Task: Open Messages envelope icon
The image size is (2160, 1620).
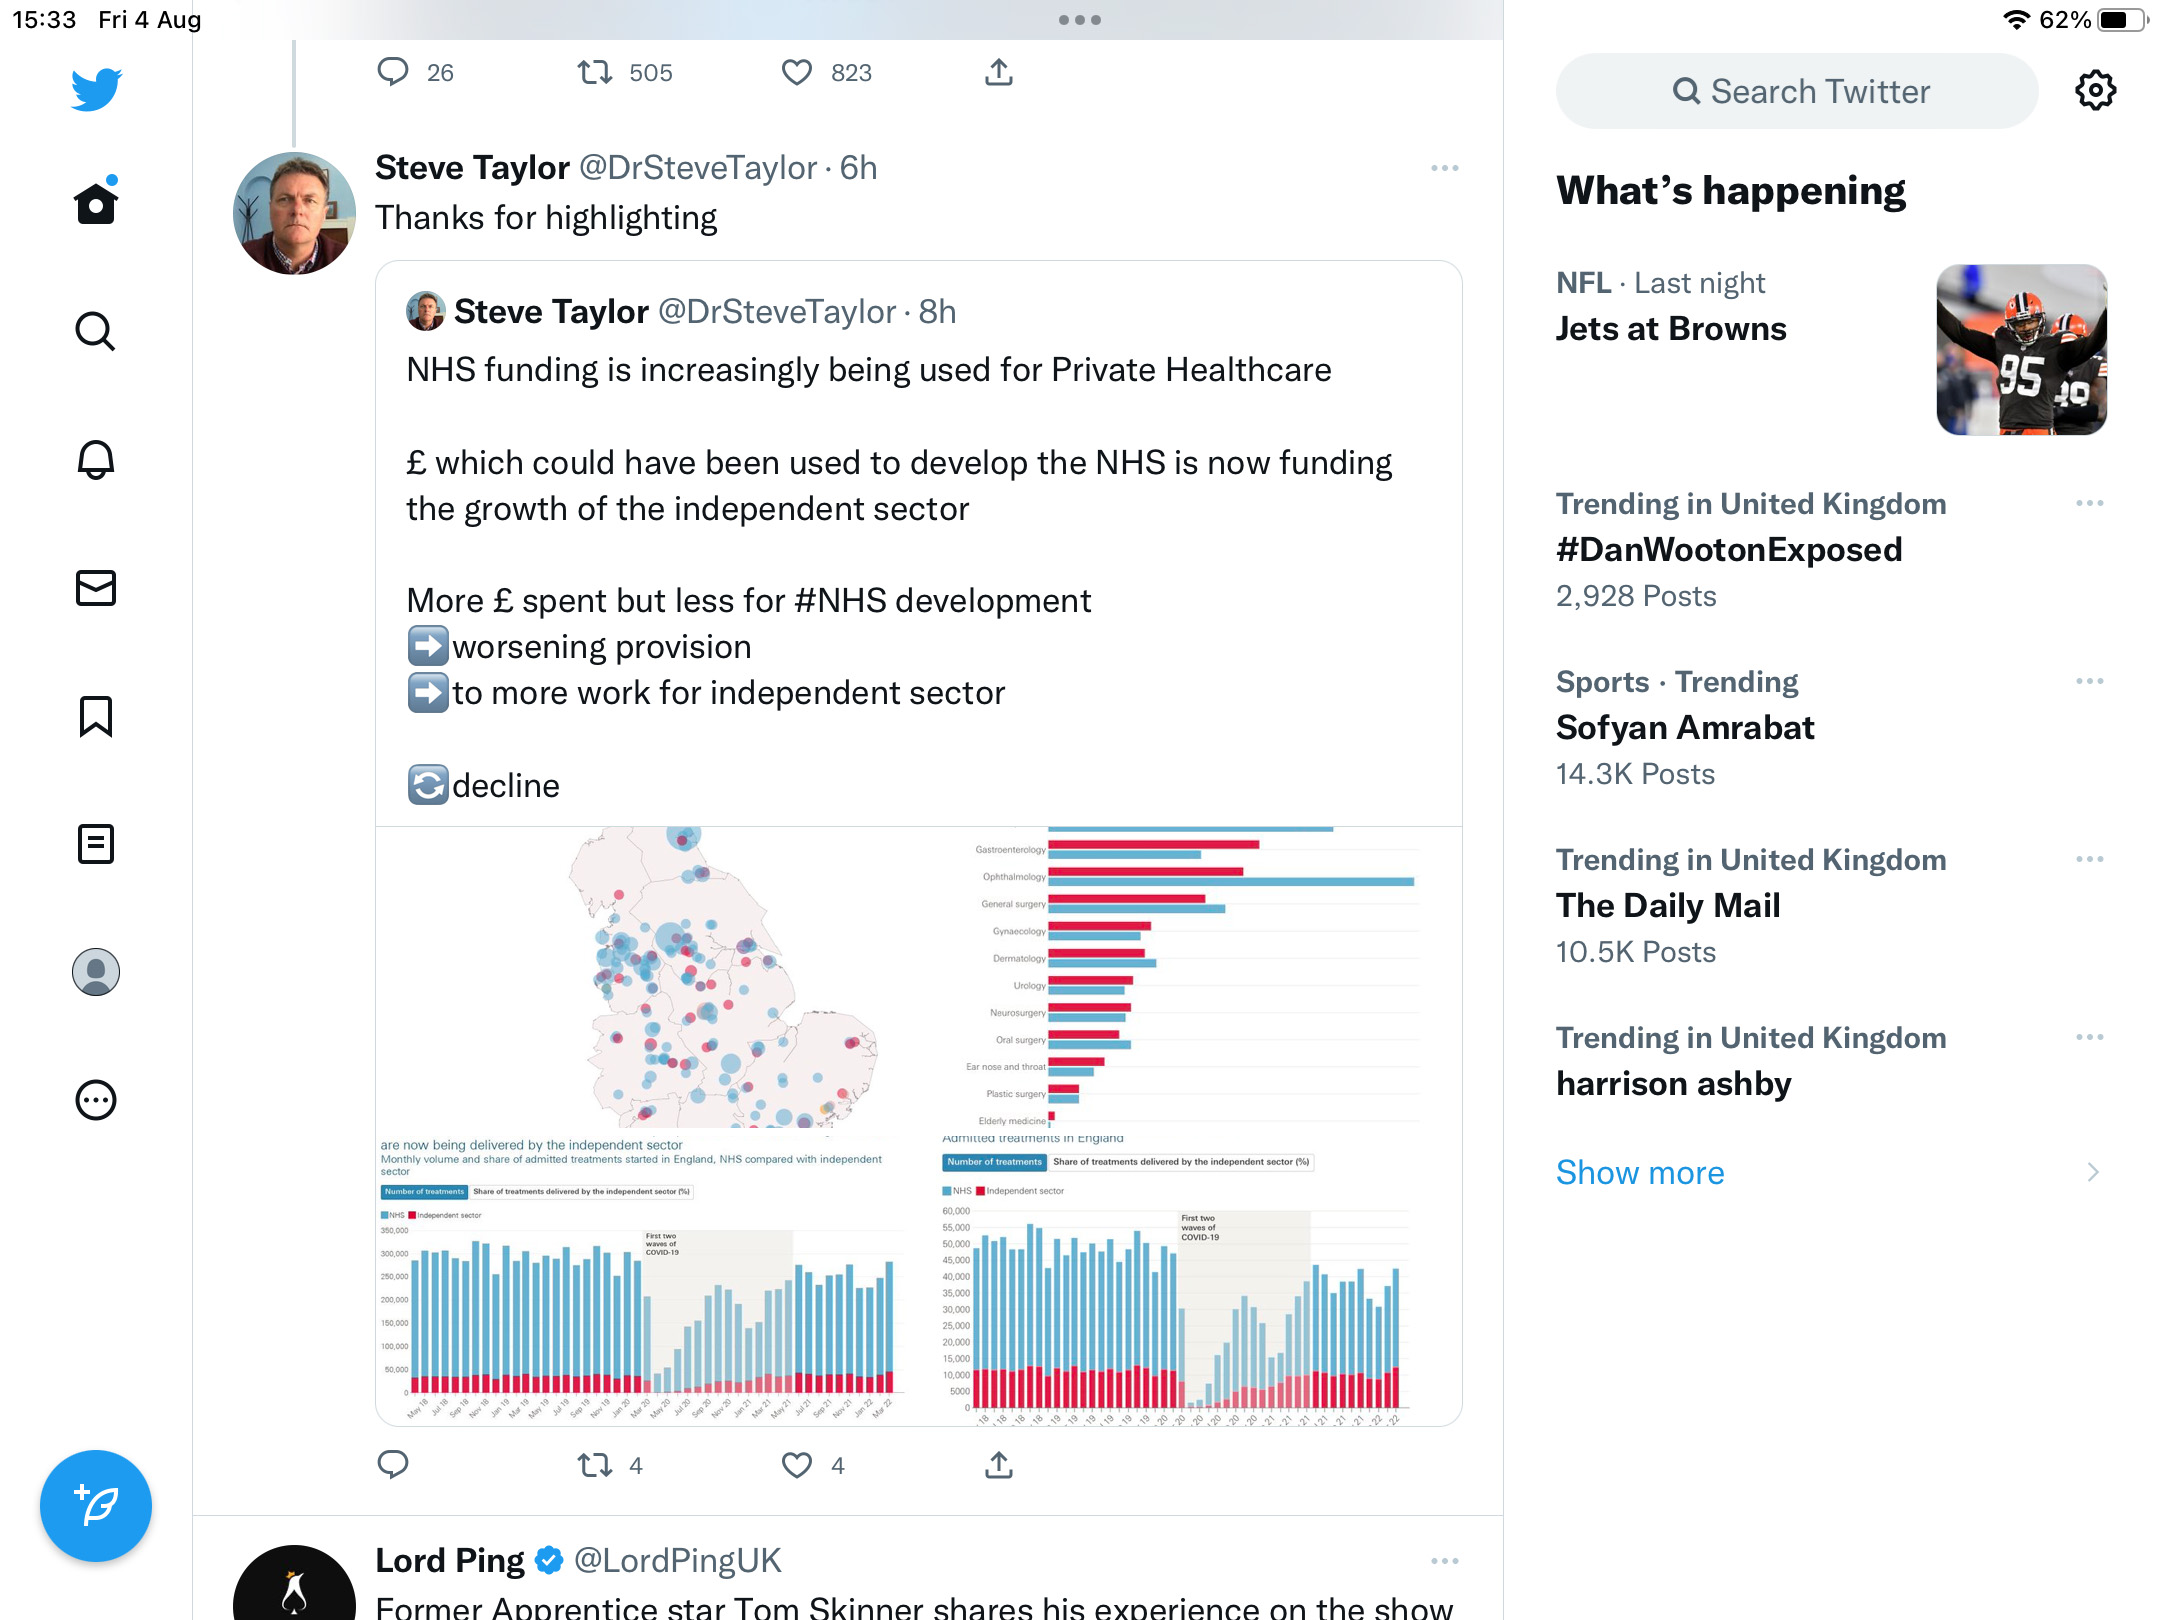Action: click(96, 588)
